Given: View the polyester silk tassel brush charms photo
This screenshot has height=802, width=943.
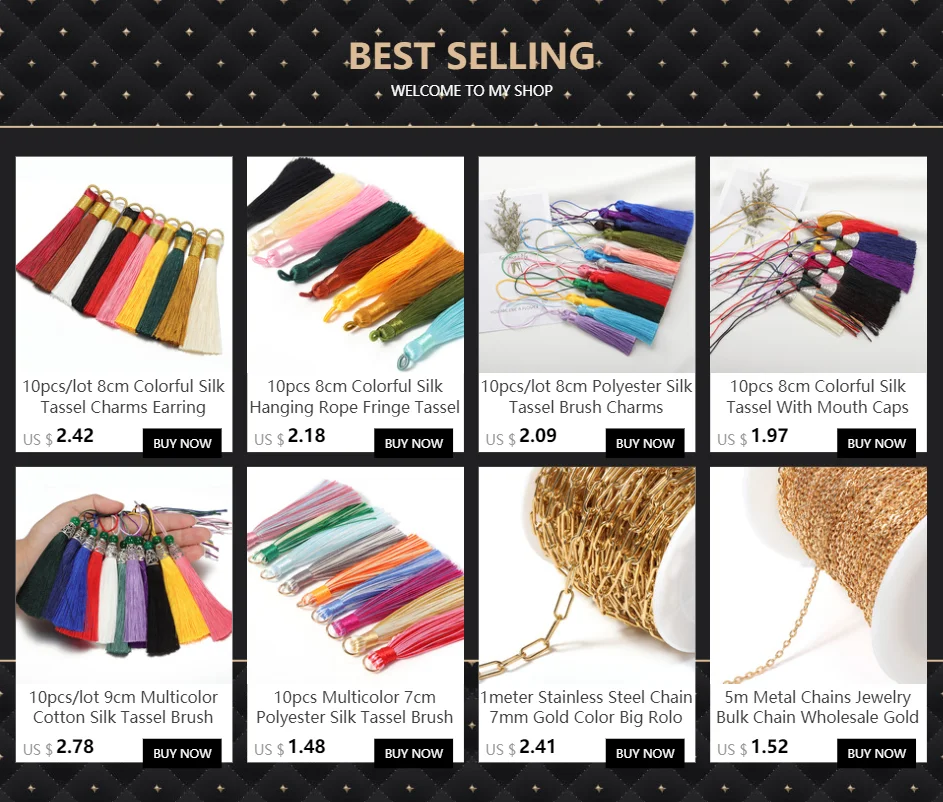Looking at the screenshot, I should point(587,265).
